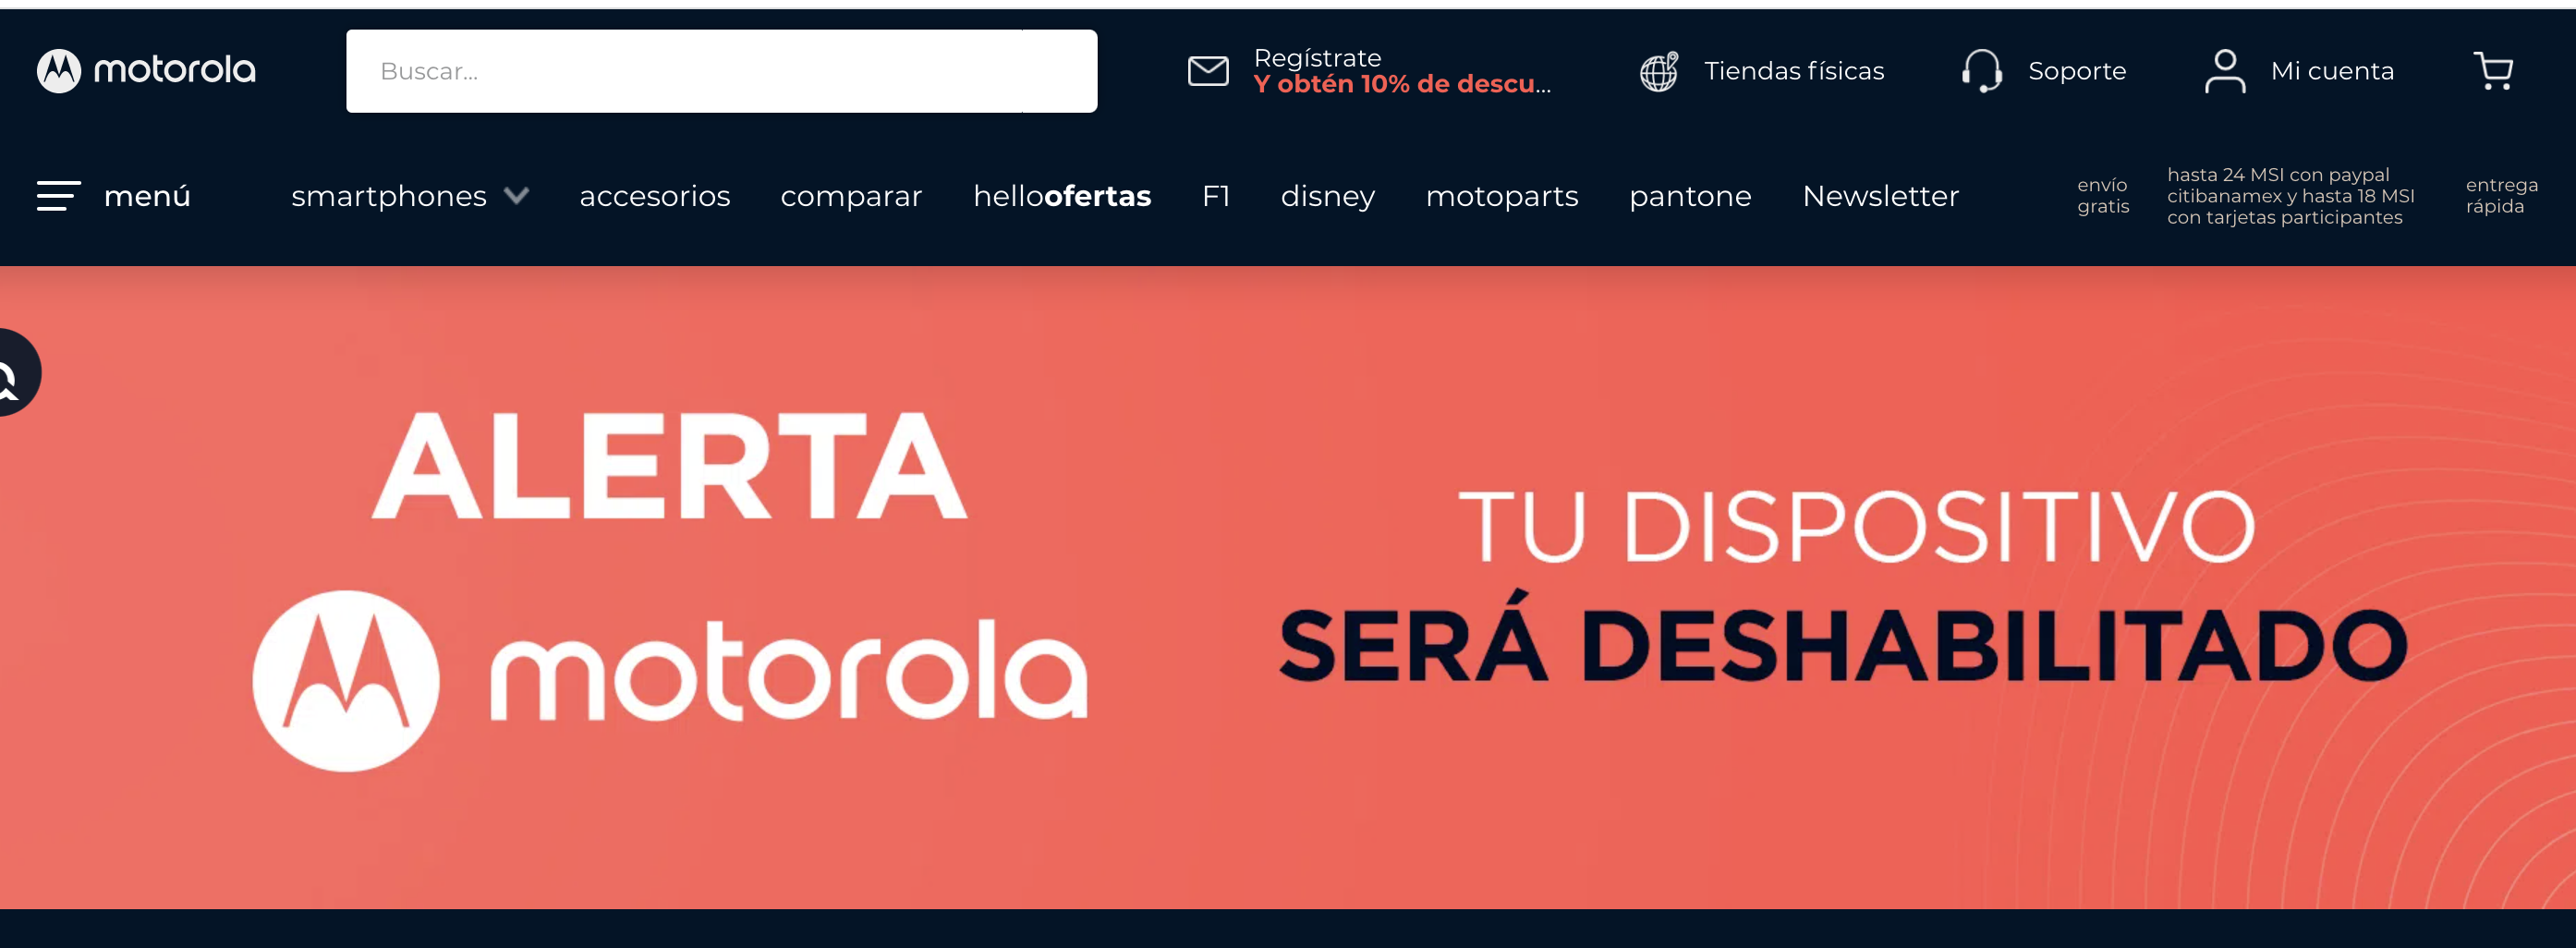The width and height of the screenshot is (2576, 948).
Task: Open the Newsletter link
Action: 1880,196
